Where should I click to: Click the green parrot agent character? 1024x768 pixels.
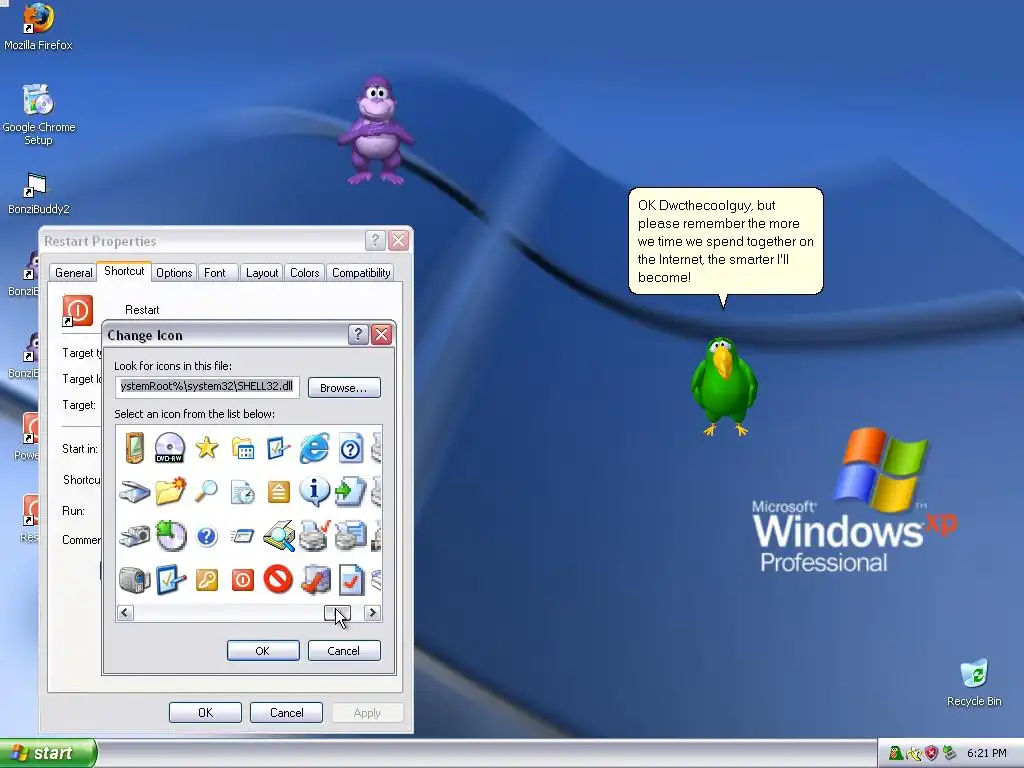coord(724,386)
